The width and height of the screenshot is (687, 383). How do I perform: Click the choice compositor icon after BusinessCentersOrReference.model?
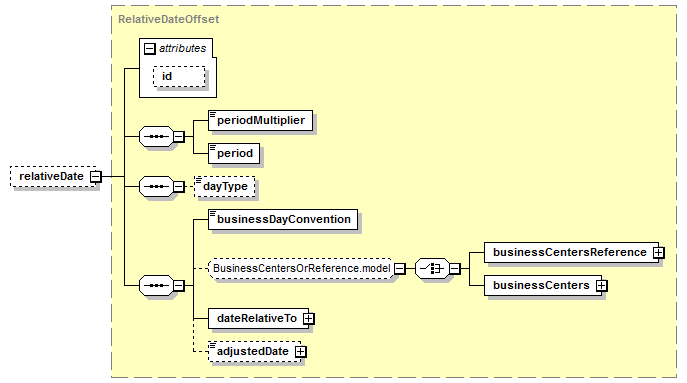[432, 269]
